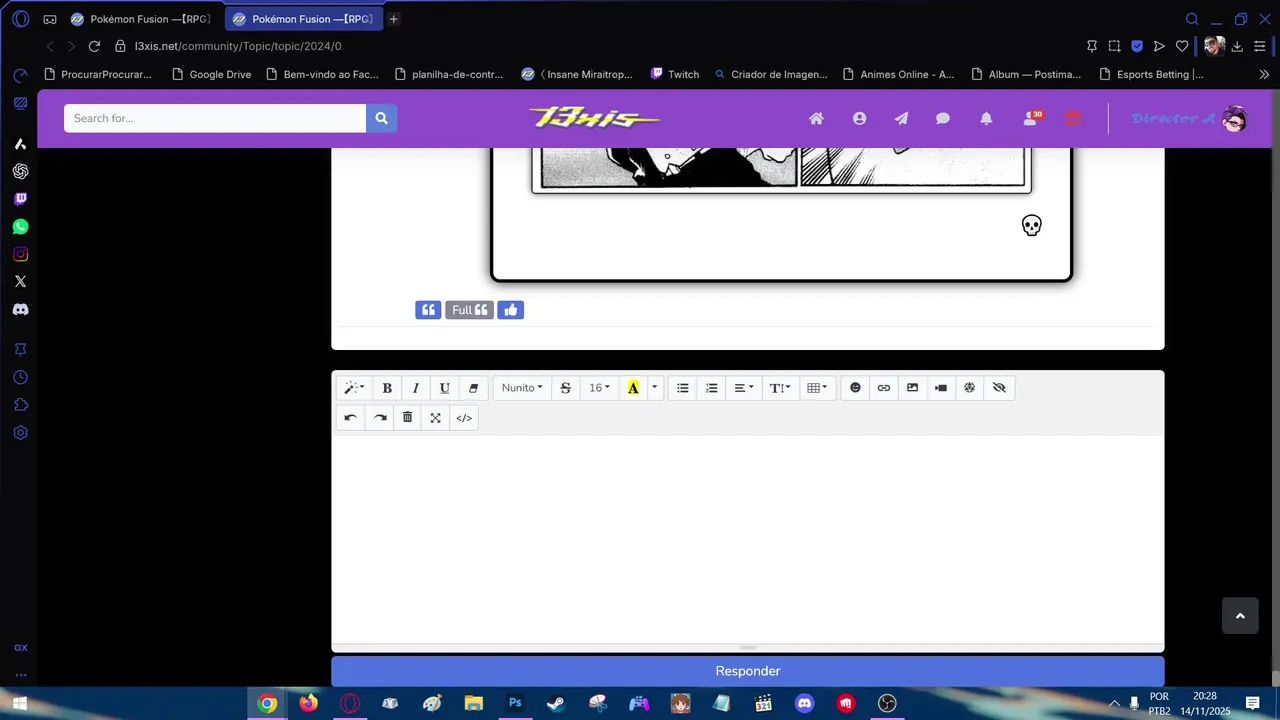Open Photoshop from the Windows taskbar
Viewport: 1280px width, 720px height.
515,703
